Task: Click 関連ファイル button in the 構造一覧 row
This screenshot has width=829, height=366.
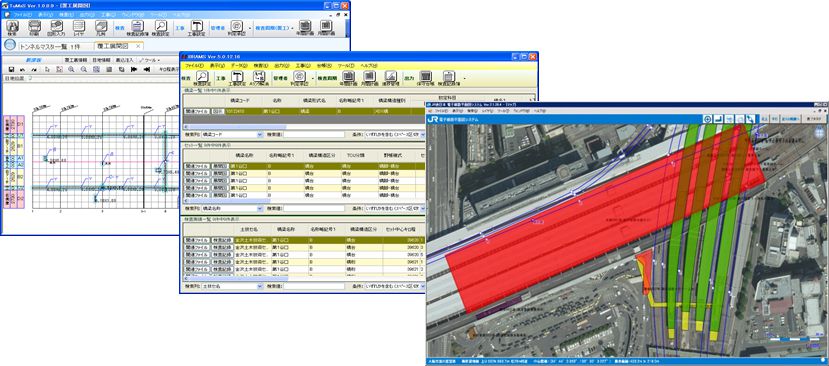Action: coord(197,112)
